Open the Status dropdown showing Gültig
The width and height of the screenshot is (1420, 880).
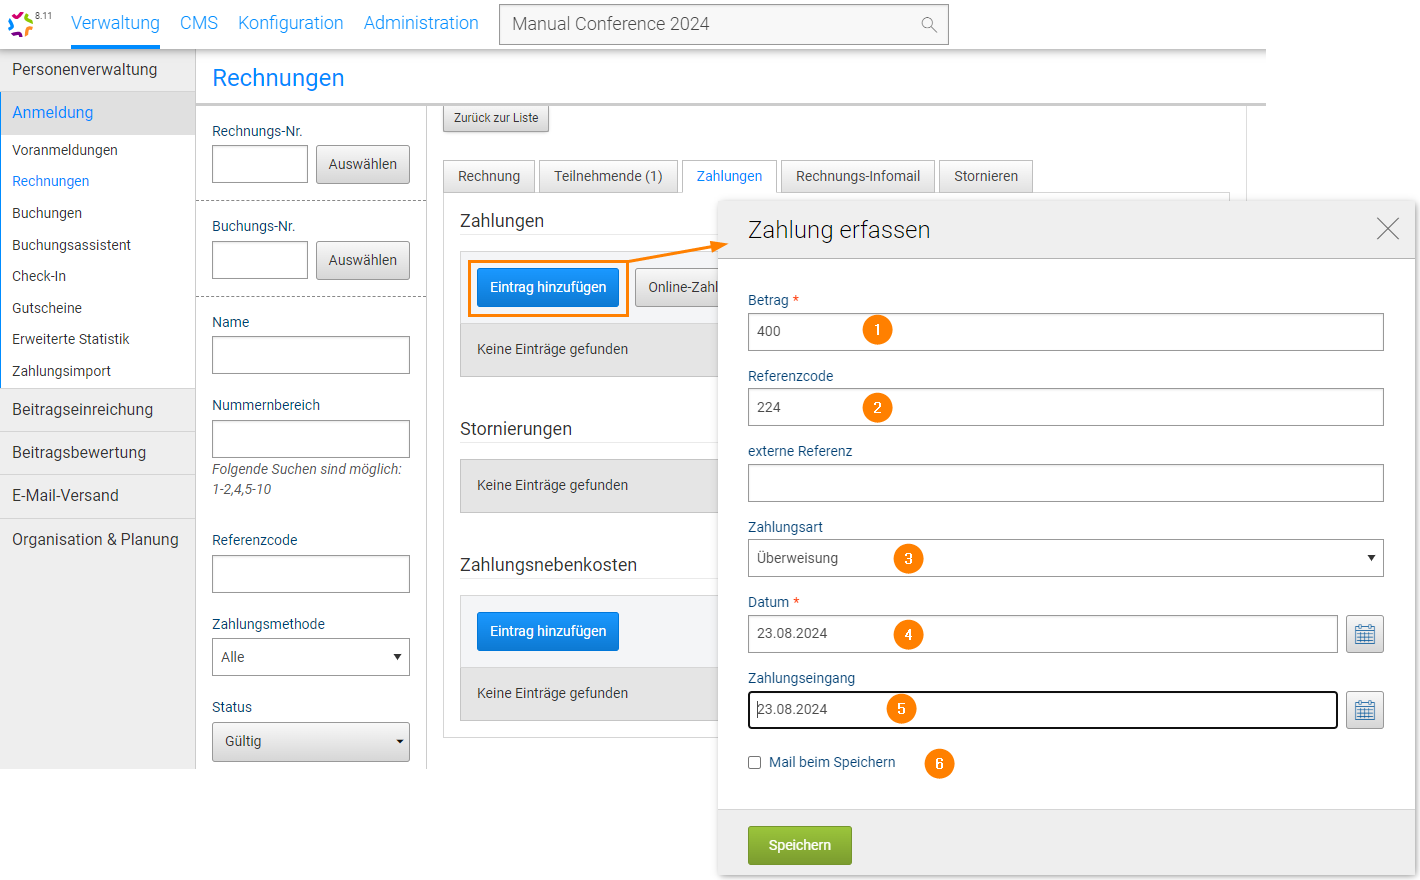[x=310, y=741]
